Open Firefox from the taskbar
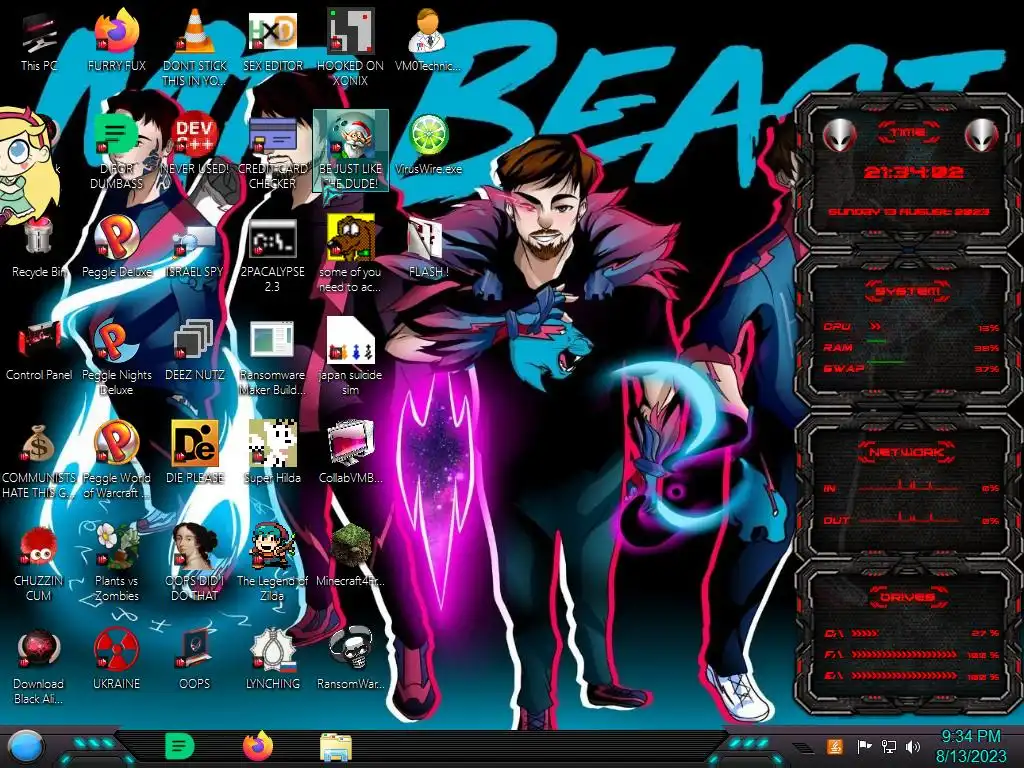1024x768 pixels. [258, 746]
